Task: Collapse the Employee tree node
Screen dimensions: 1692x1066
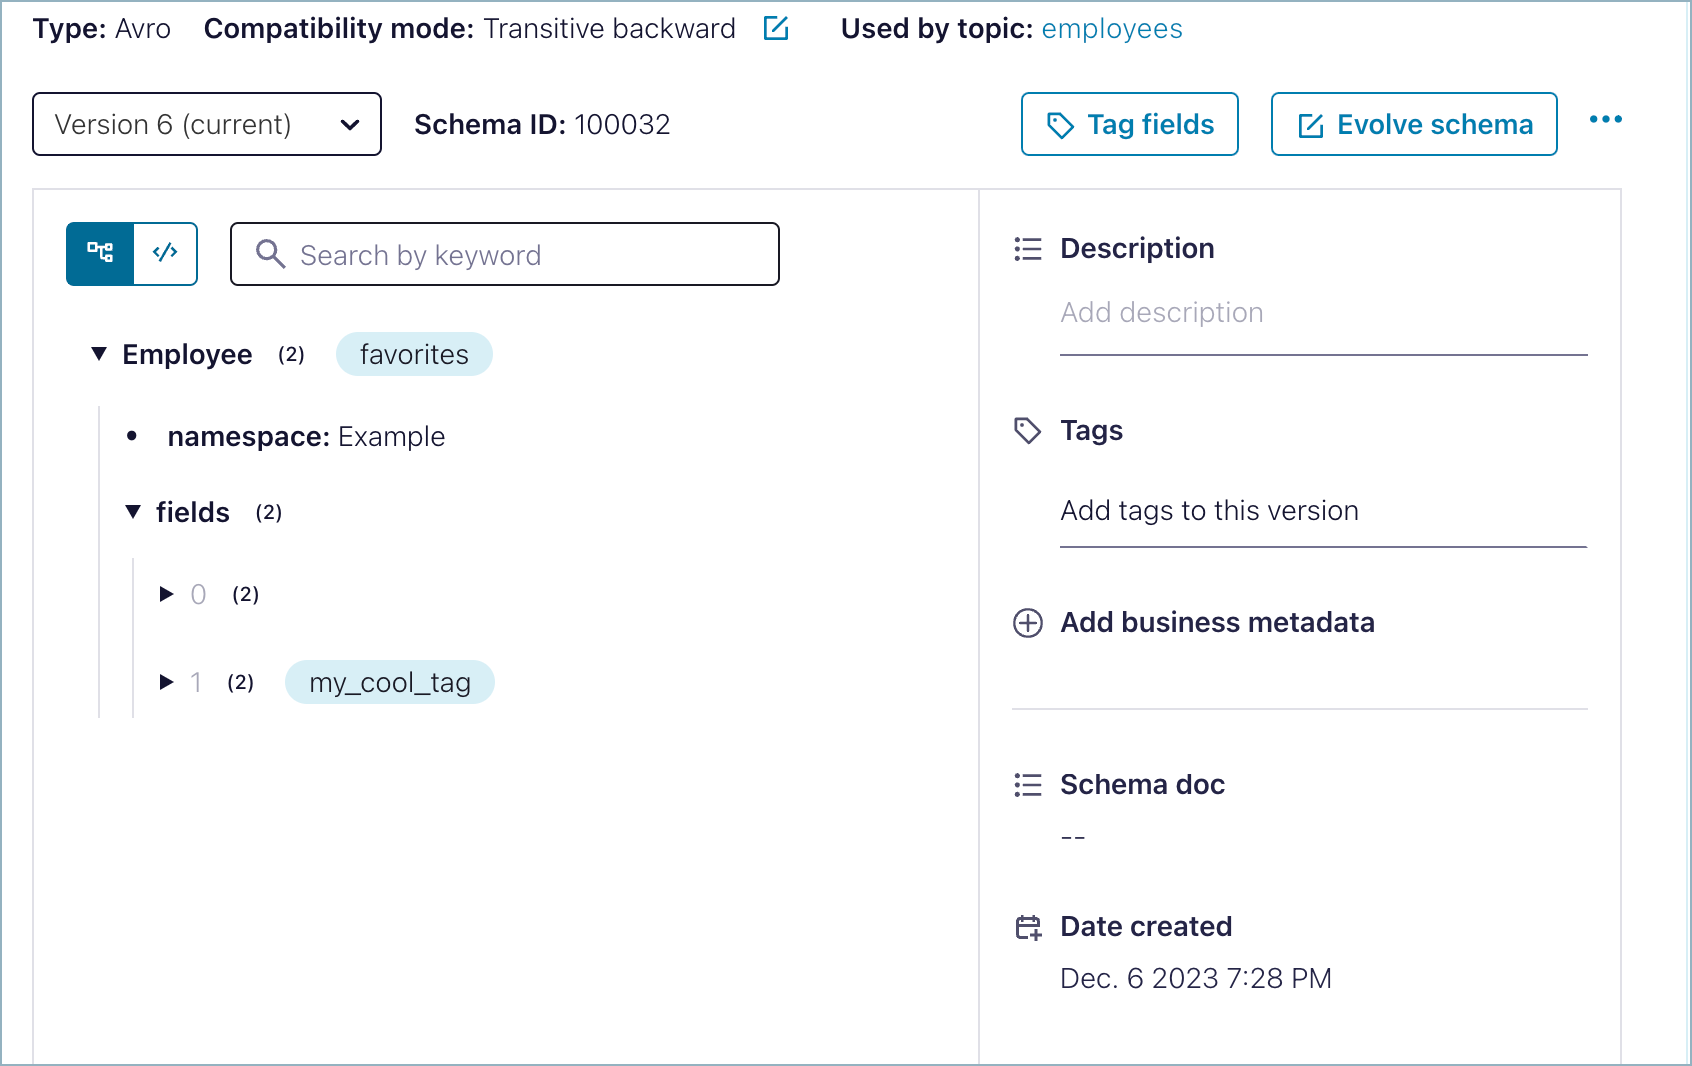Action: click(x=99, y=354)
